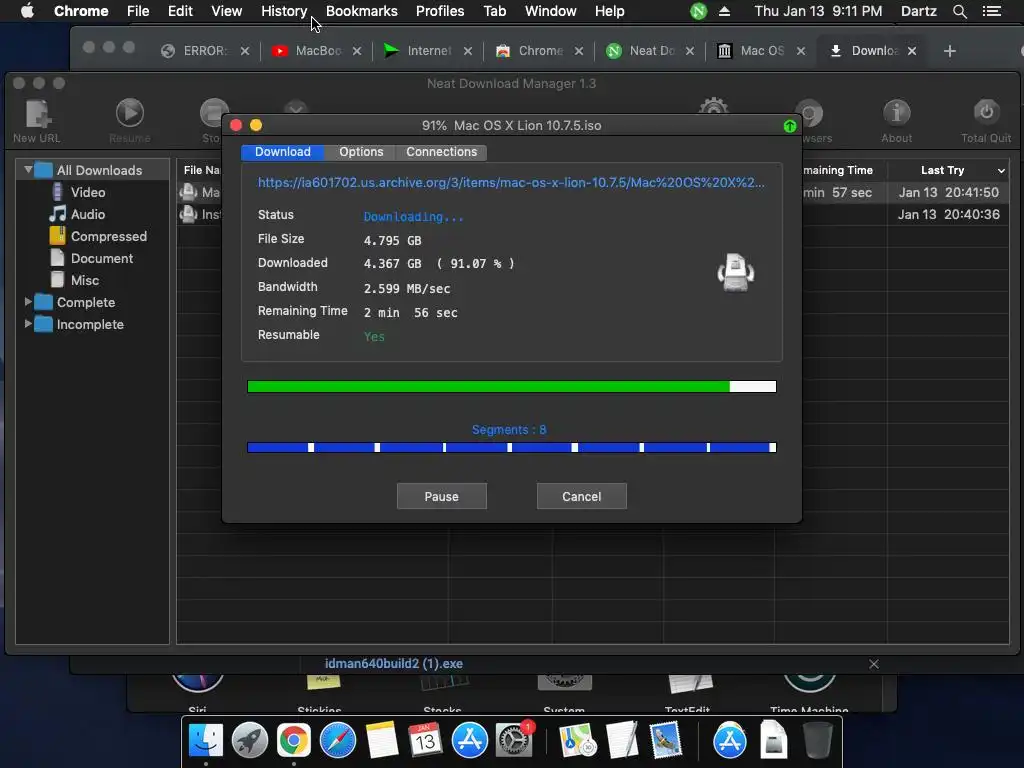Open Finder from the Dock
This screenshot has width=1024, height=768.
coord(206,740)
